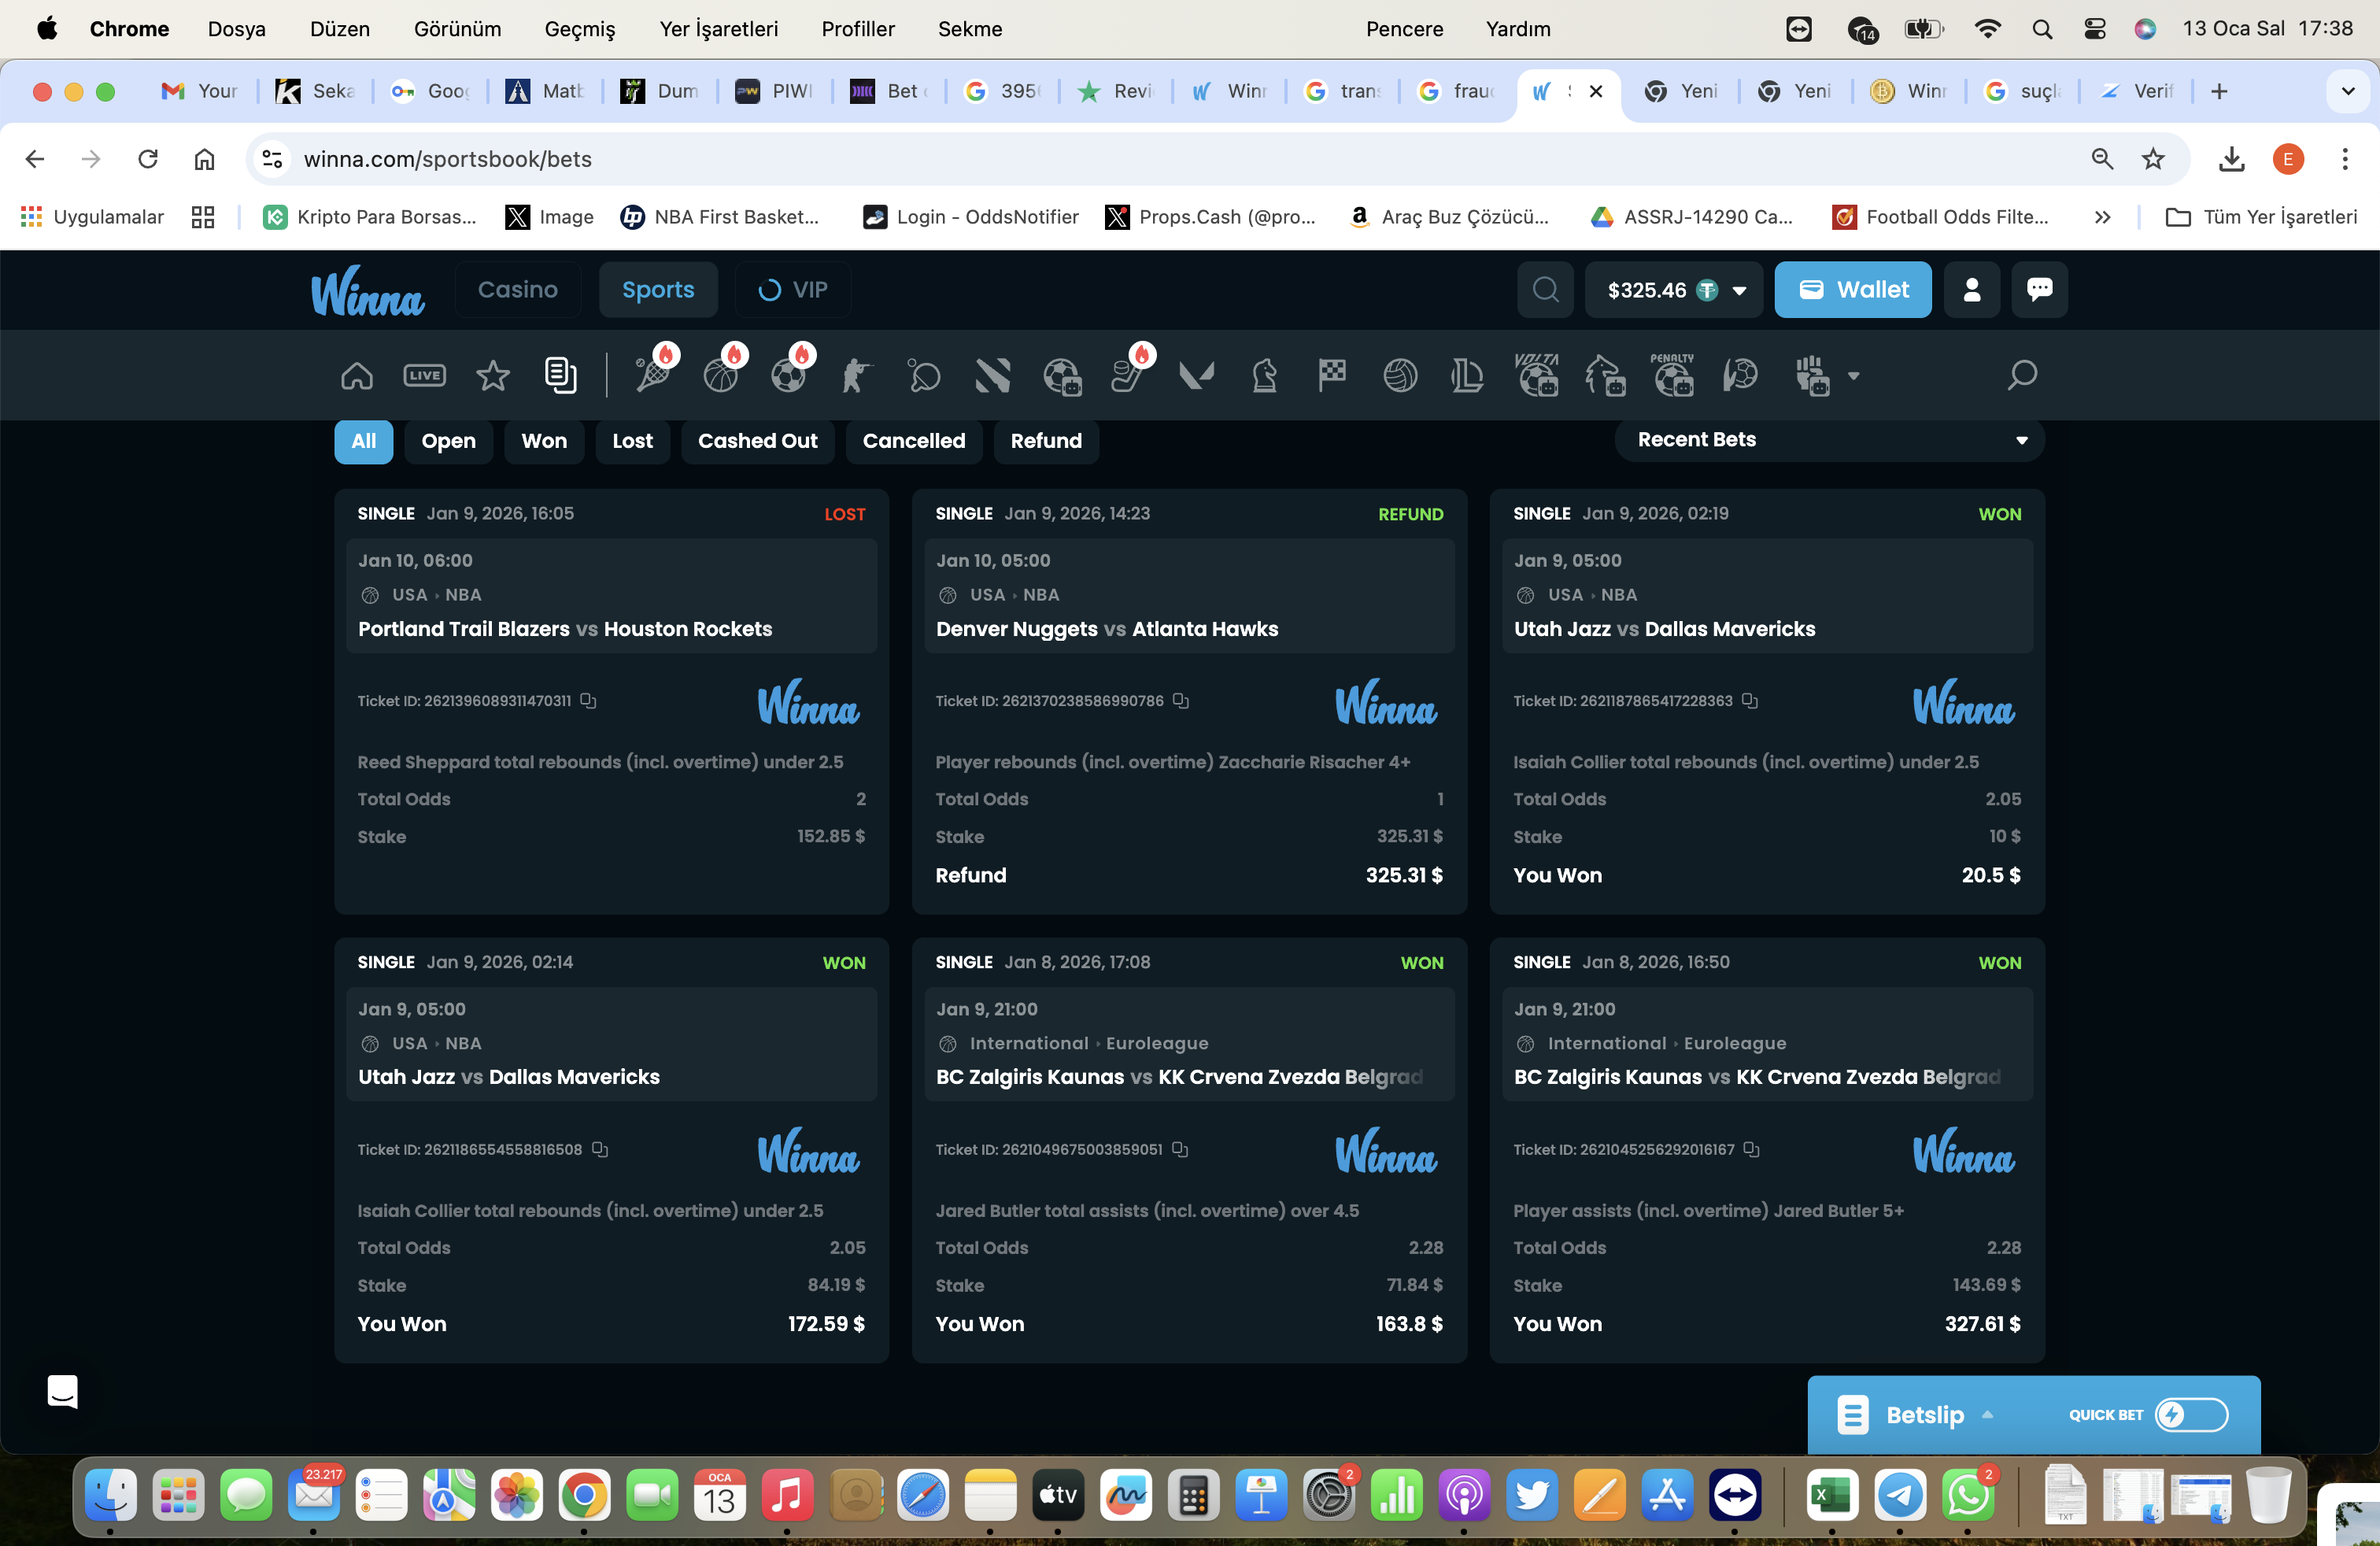The height and width of the screenshot is (1546, 2380).
Task: Select the Soccer ball sport icon
Action: click(x=789, y=376)
